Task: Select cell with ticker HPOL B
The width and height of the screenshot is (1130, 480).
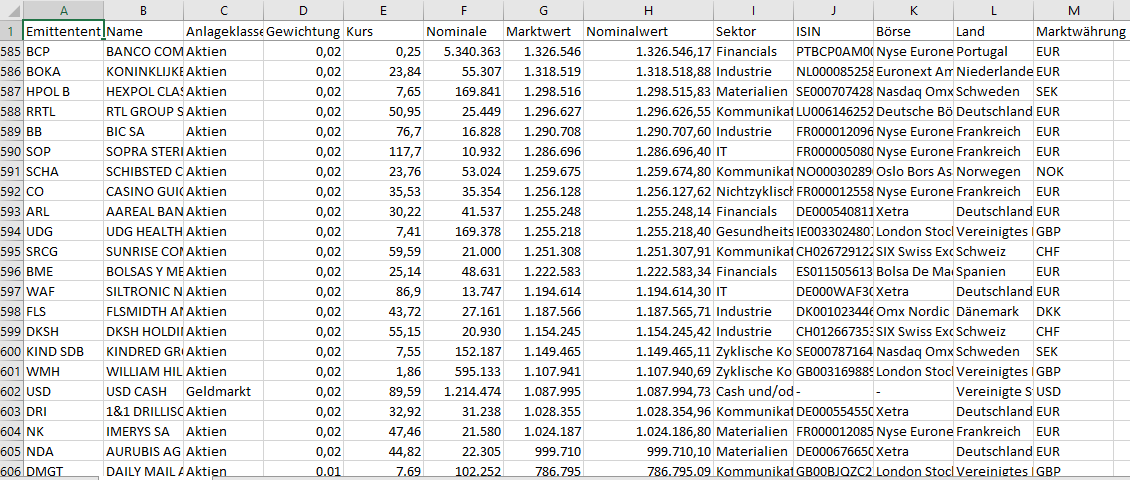Action: (x=64, y=92)
